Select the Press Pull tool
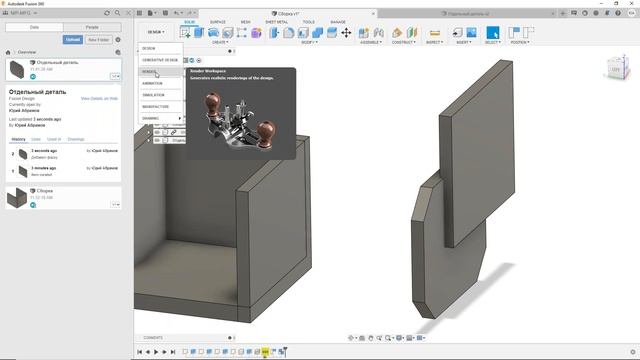The width and height of the screenshot is (640, 360). (274, 33)
